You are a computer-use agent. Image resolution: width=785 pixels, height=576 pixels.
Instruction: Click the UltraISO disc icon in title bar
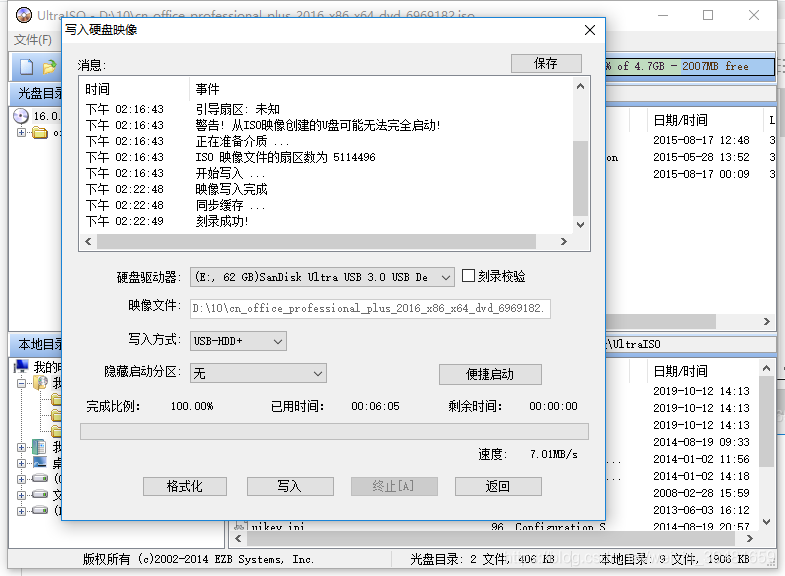pyautogui.click(x=24, y=15)
